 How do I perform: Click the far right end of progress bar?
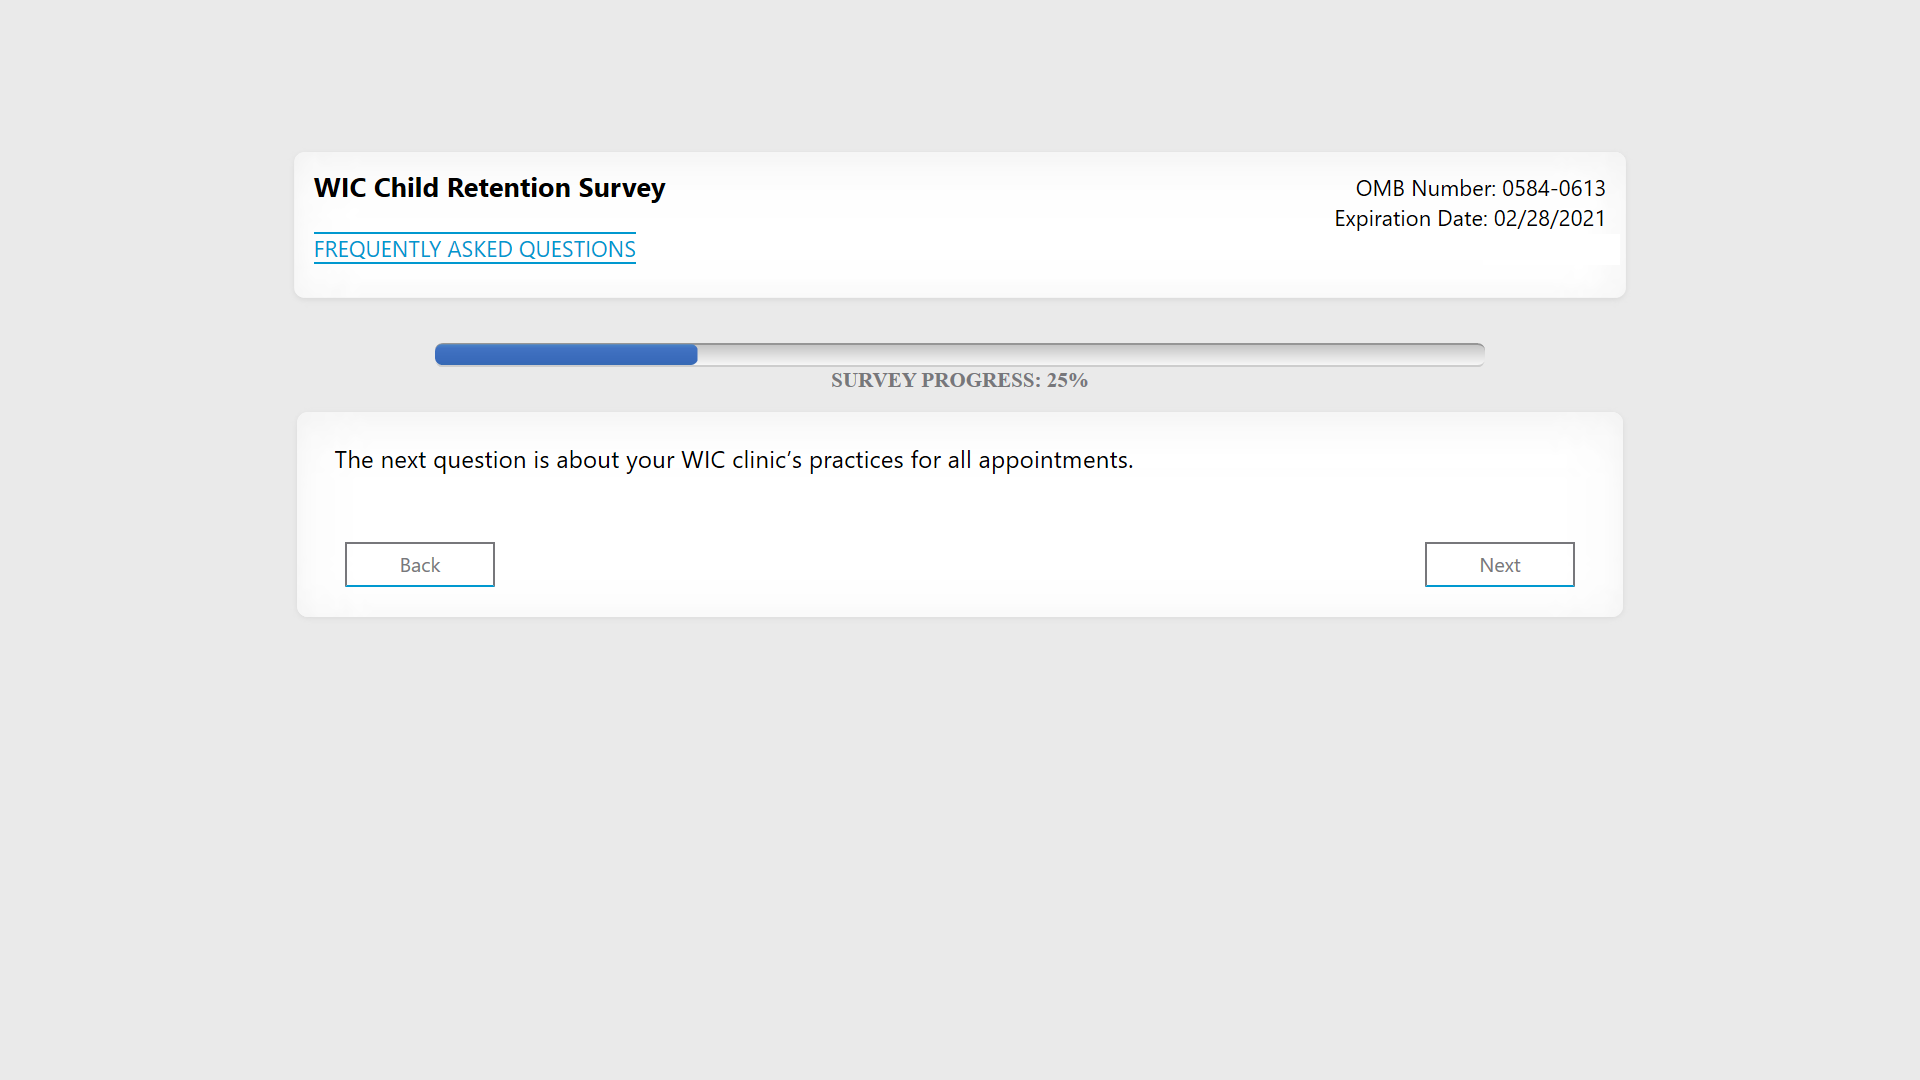click(x=1477, y=354)
